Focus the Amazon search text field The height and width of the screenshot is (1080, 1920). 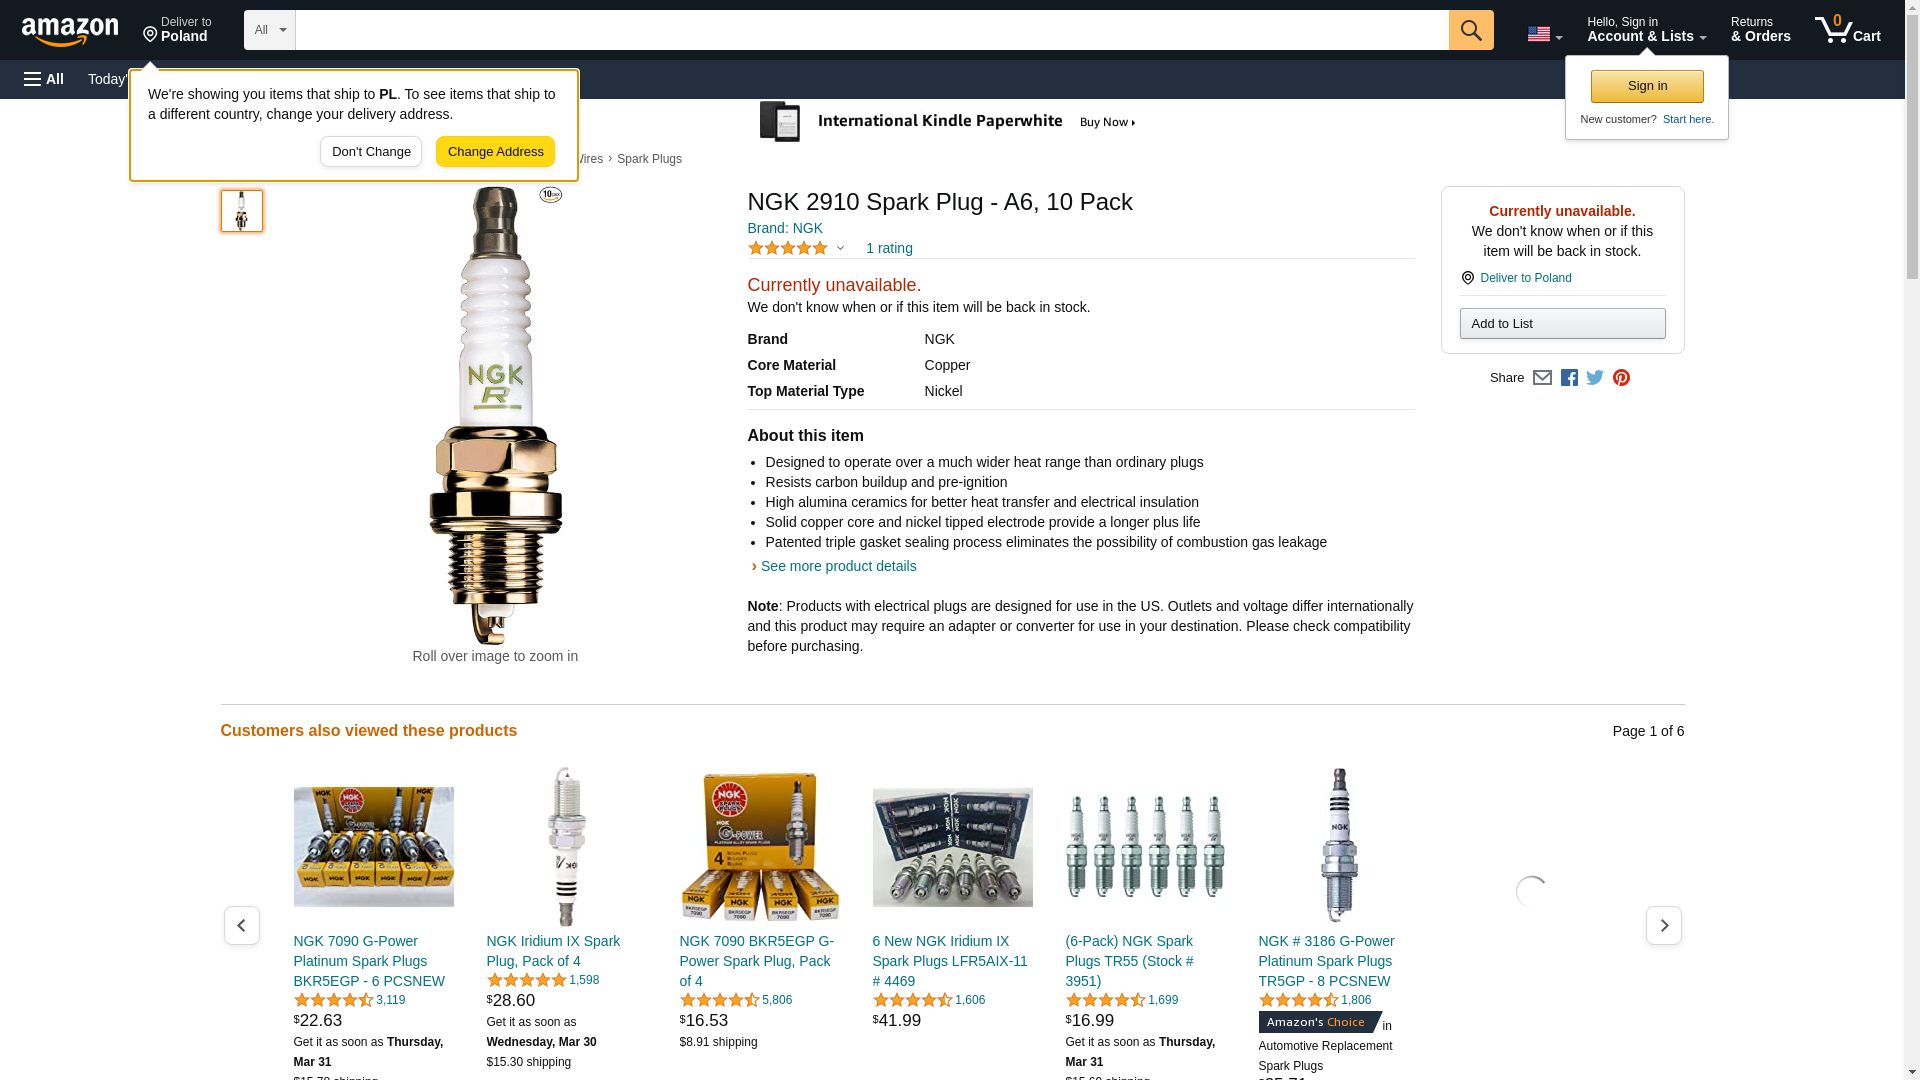click(871, 30)
